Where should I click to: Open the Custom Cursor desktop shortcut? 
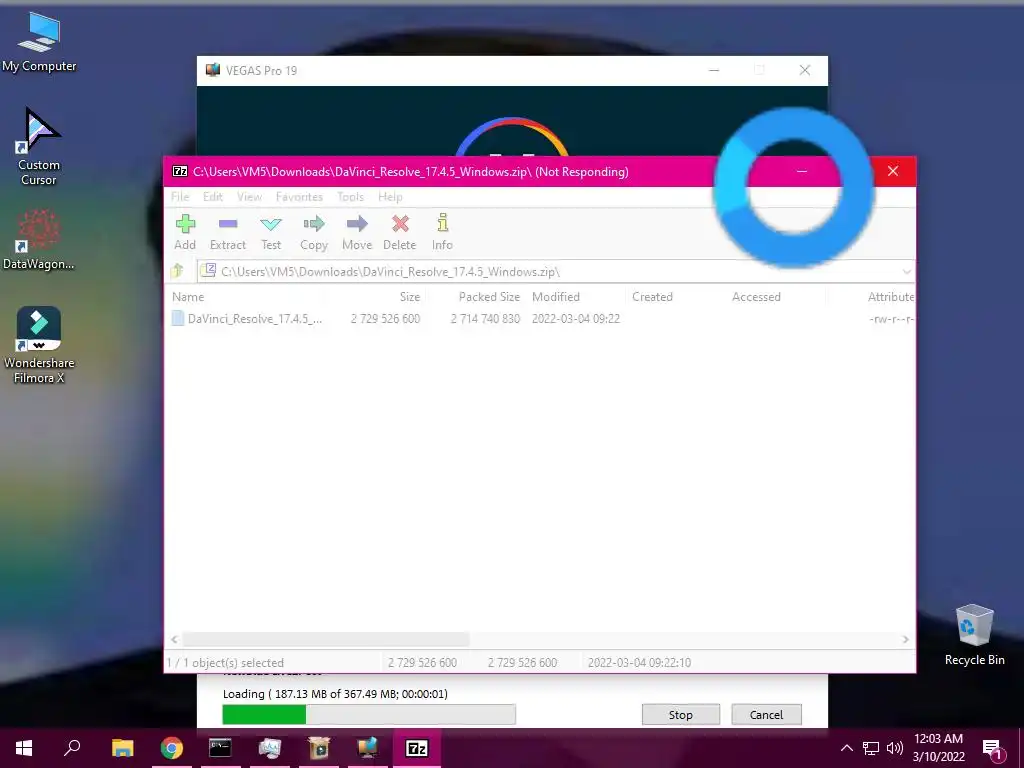click(39, 147)
